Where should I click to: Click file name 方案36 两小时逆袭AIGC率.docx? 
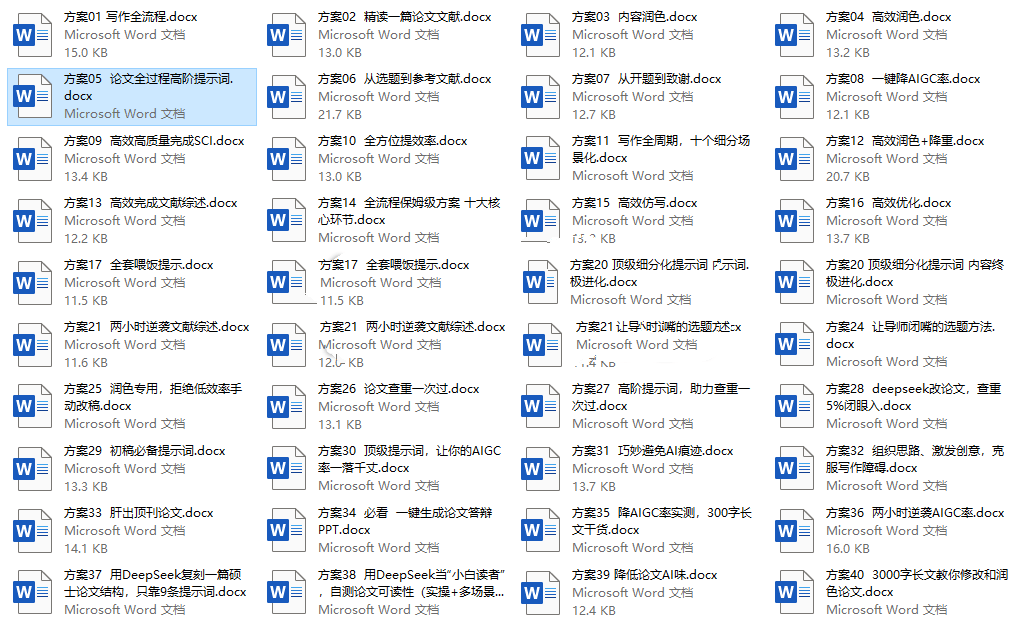point(915,513)
